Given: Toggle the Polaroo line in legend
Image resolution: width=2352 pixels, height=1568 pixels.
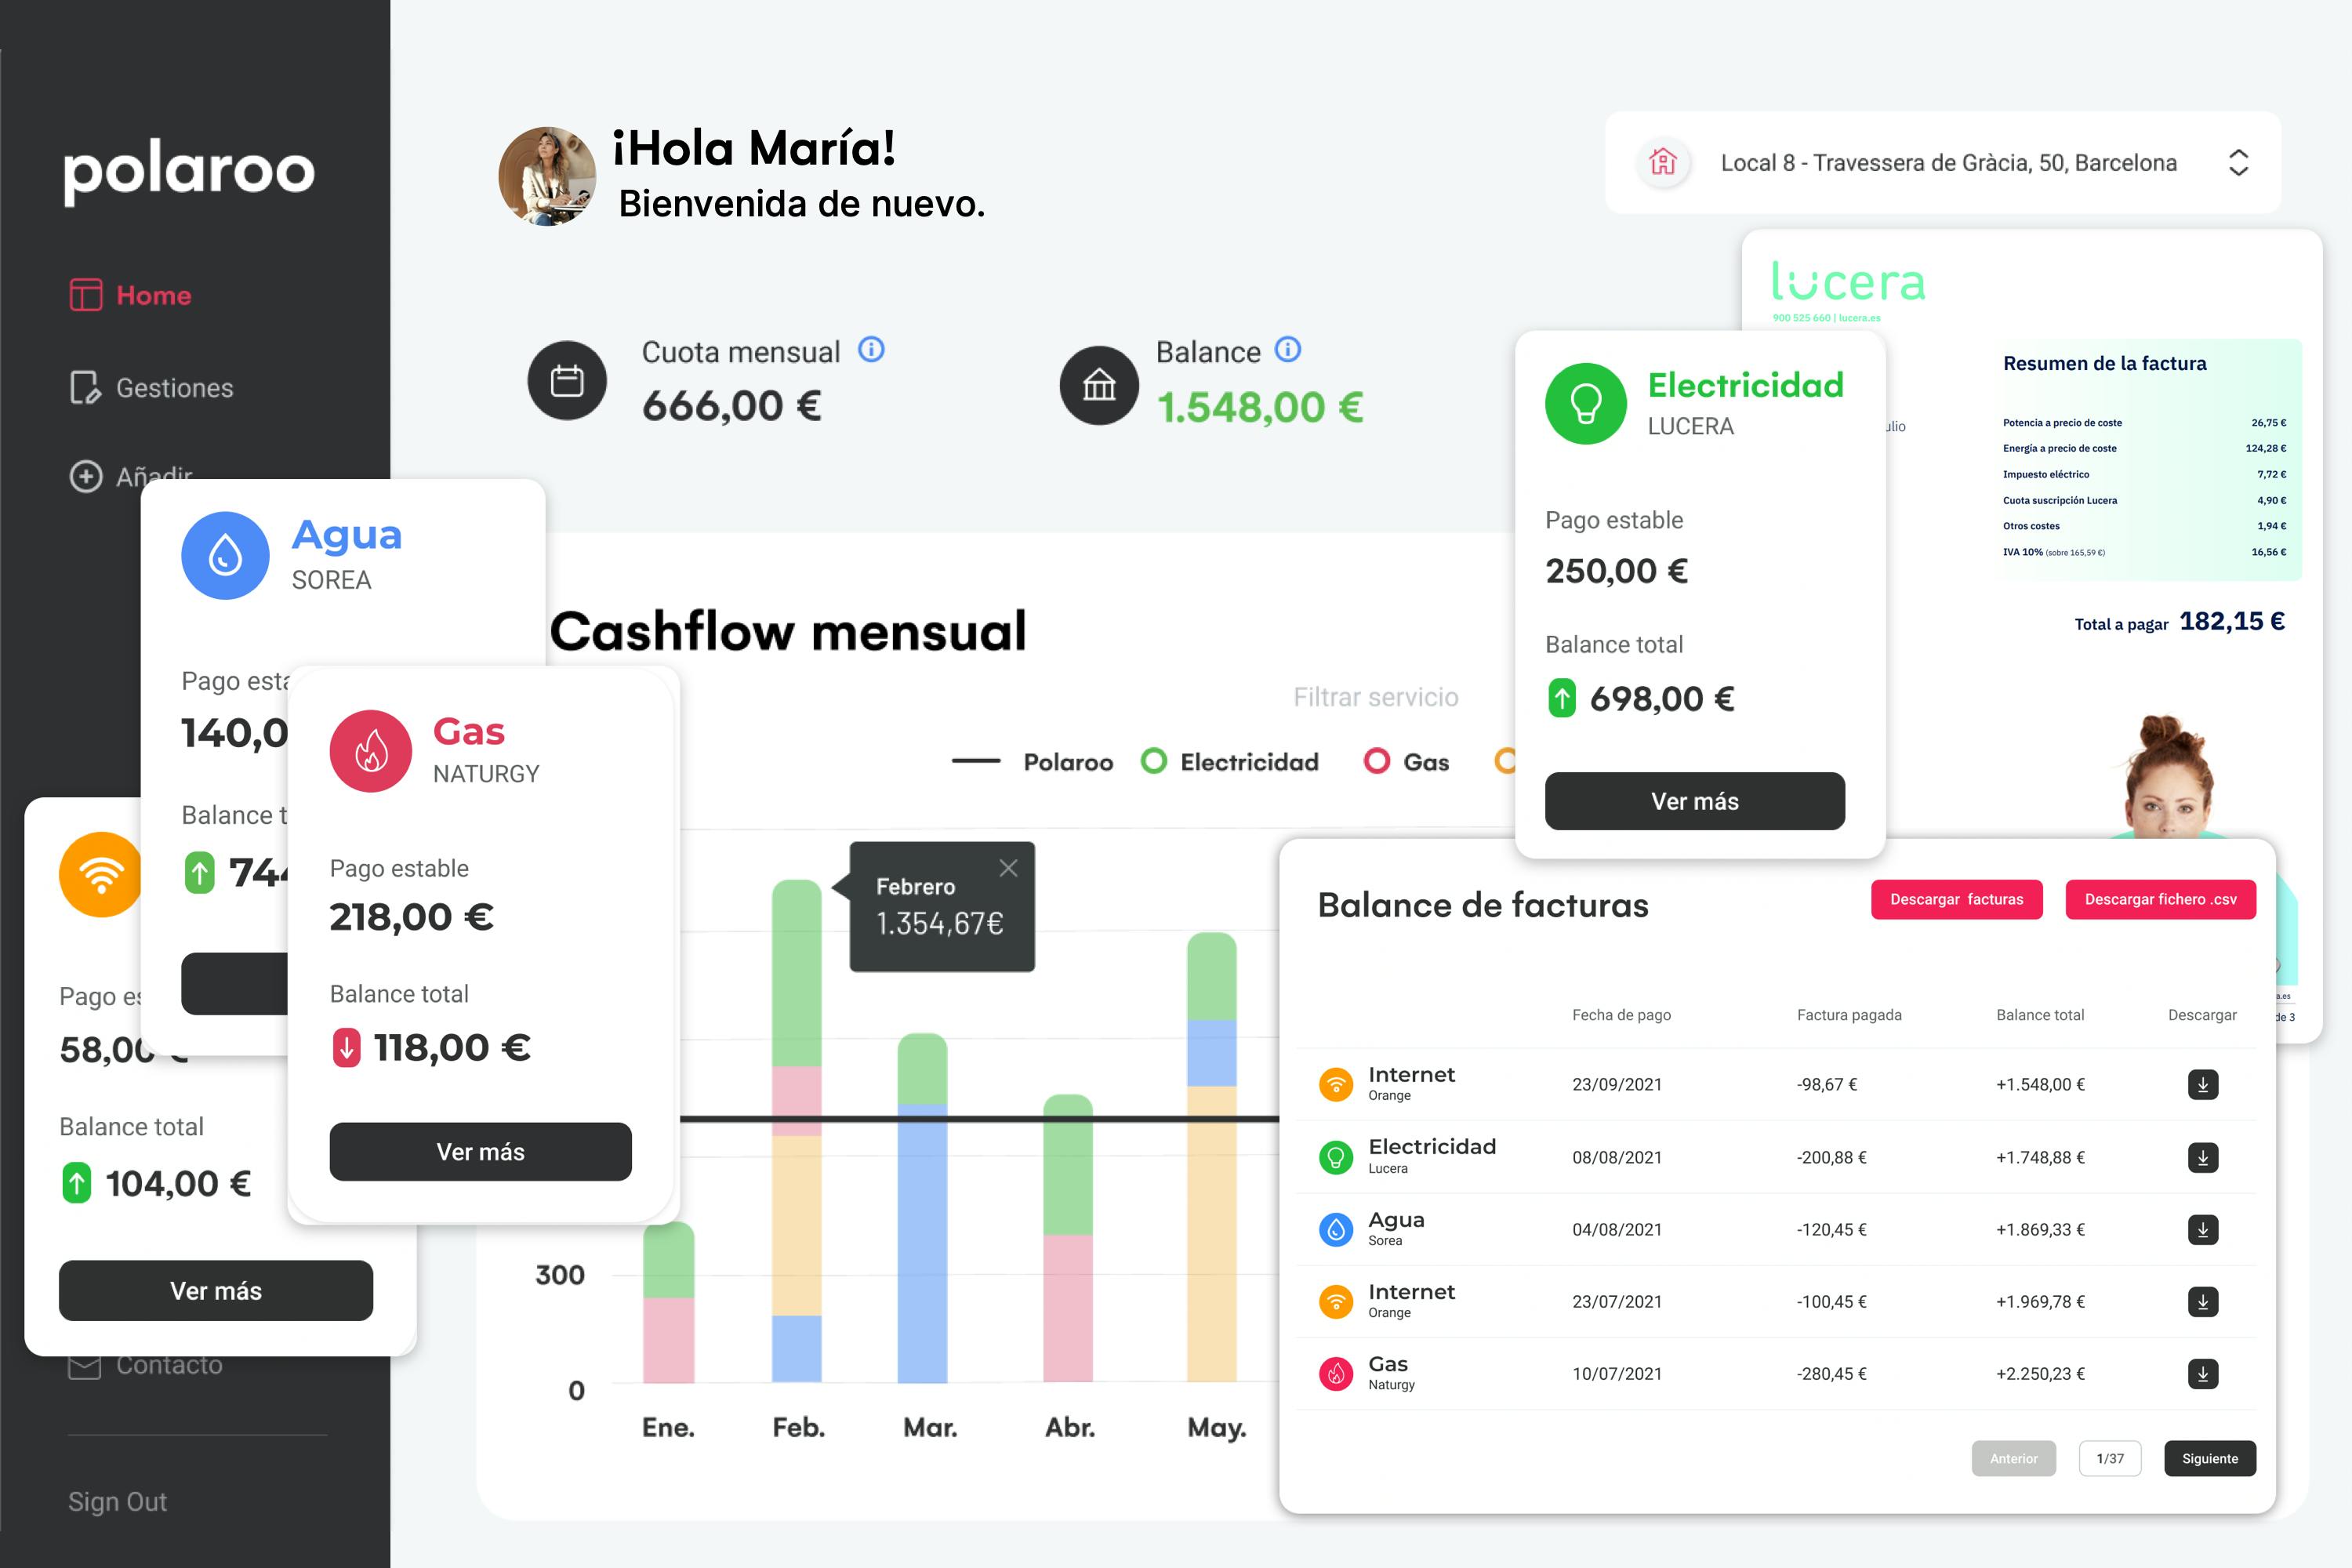Looking at the screenshot, I should tap(1032, 762).
